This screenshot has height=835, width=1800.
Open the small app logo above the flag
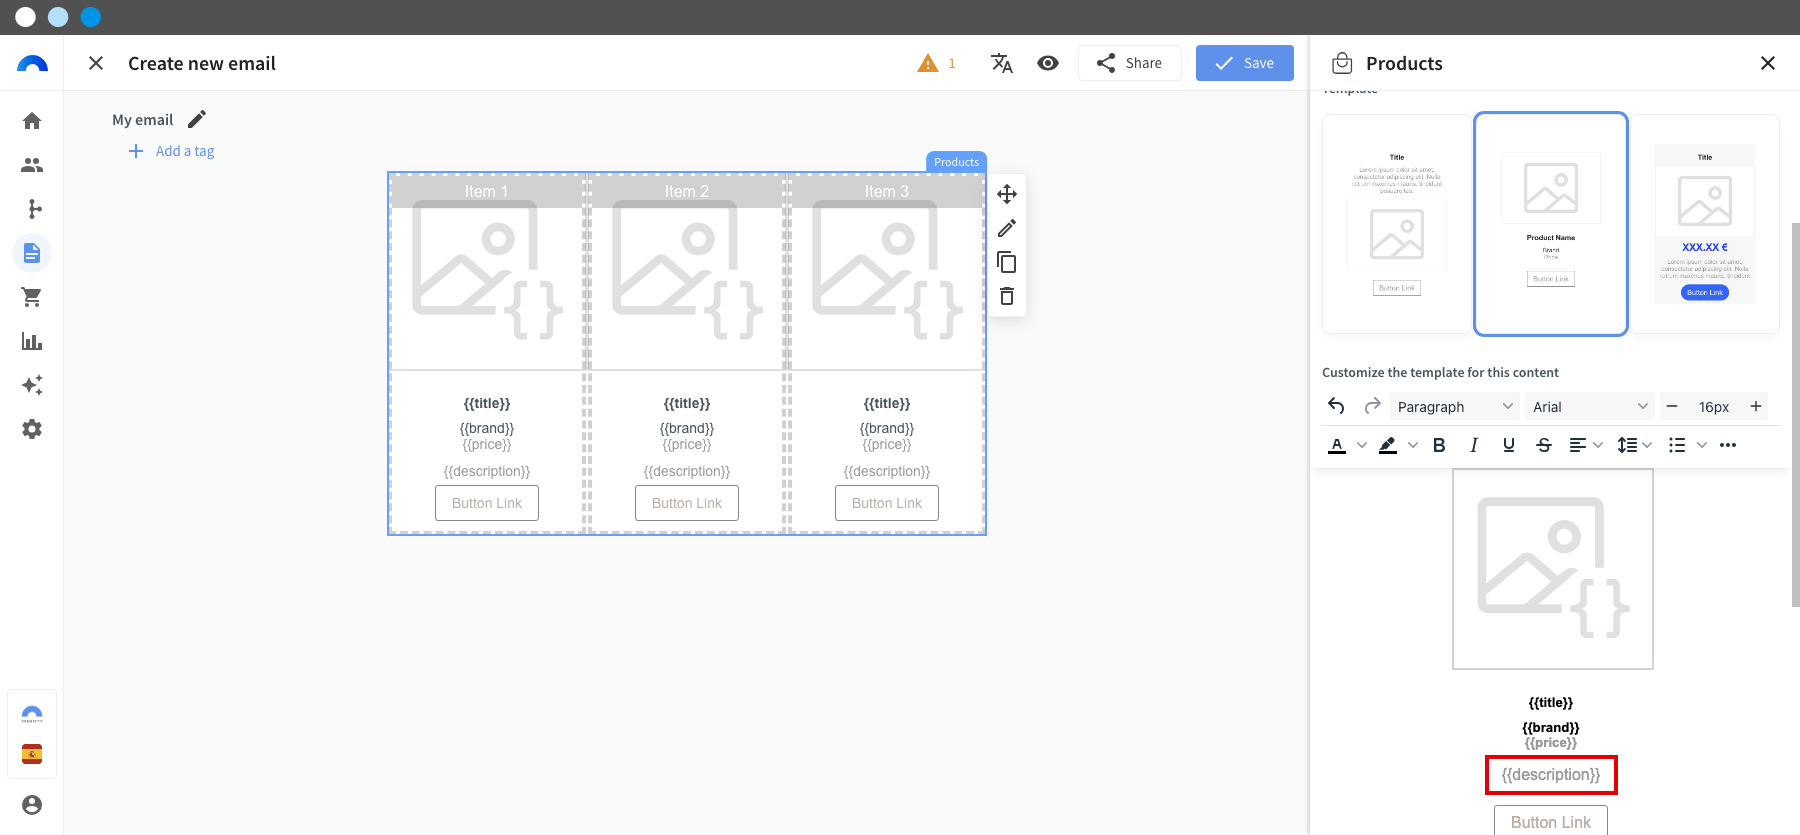click(x=32, y=714)
